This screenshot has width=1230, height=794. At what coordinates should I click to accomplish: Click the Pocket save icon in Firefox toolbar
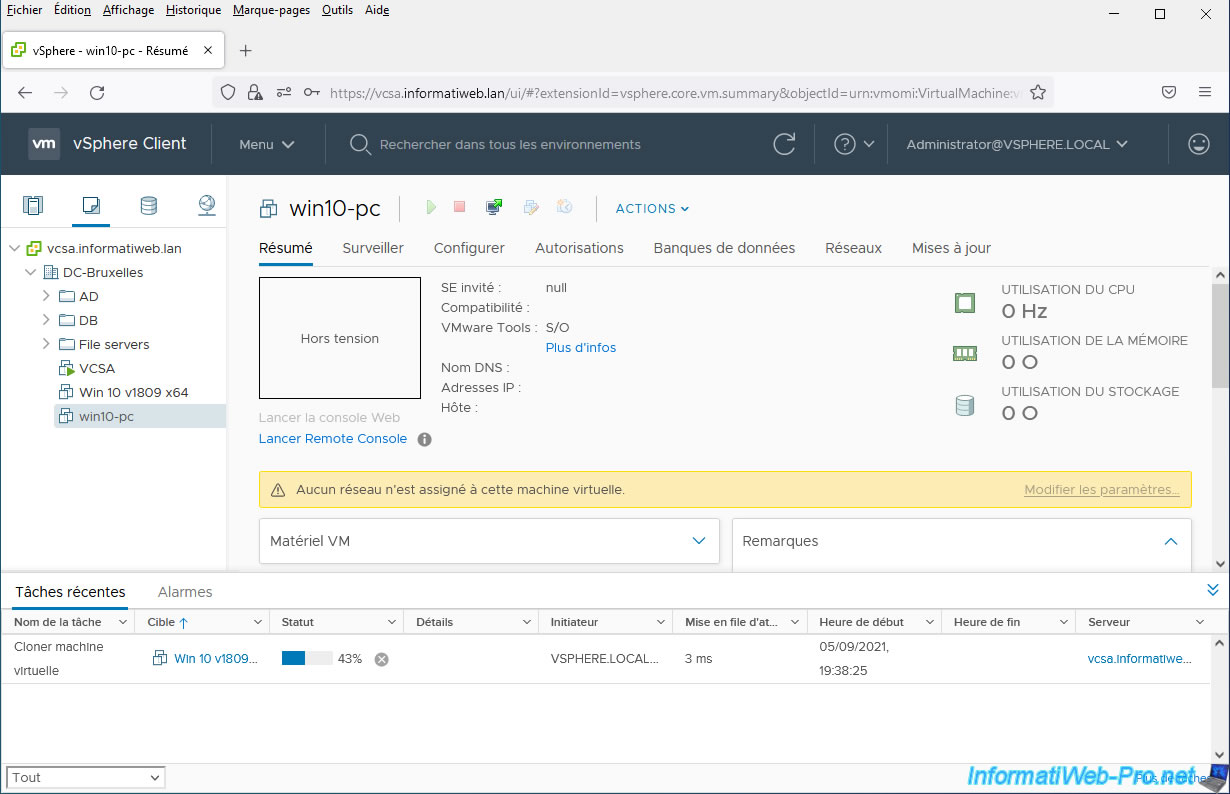tap(1169, 92)
